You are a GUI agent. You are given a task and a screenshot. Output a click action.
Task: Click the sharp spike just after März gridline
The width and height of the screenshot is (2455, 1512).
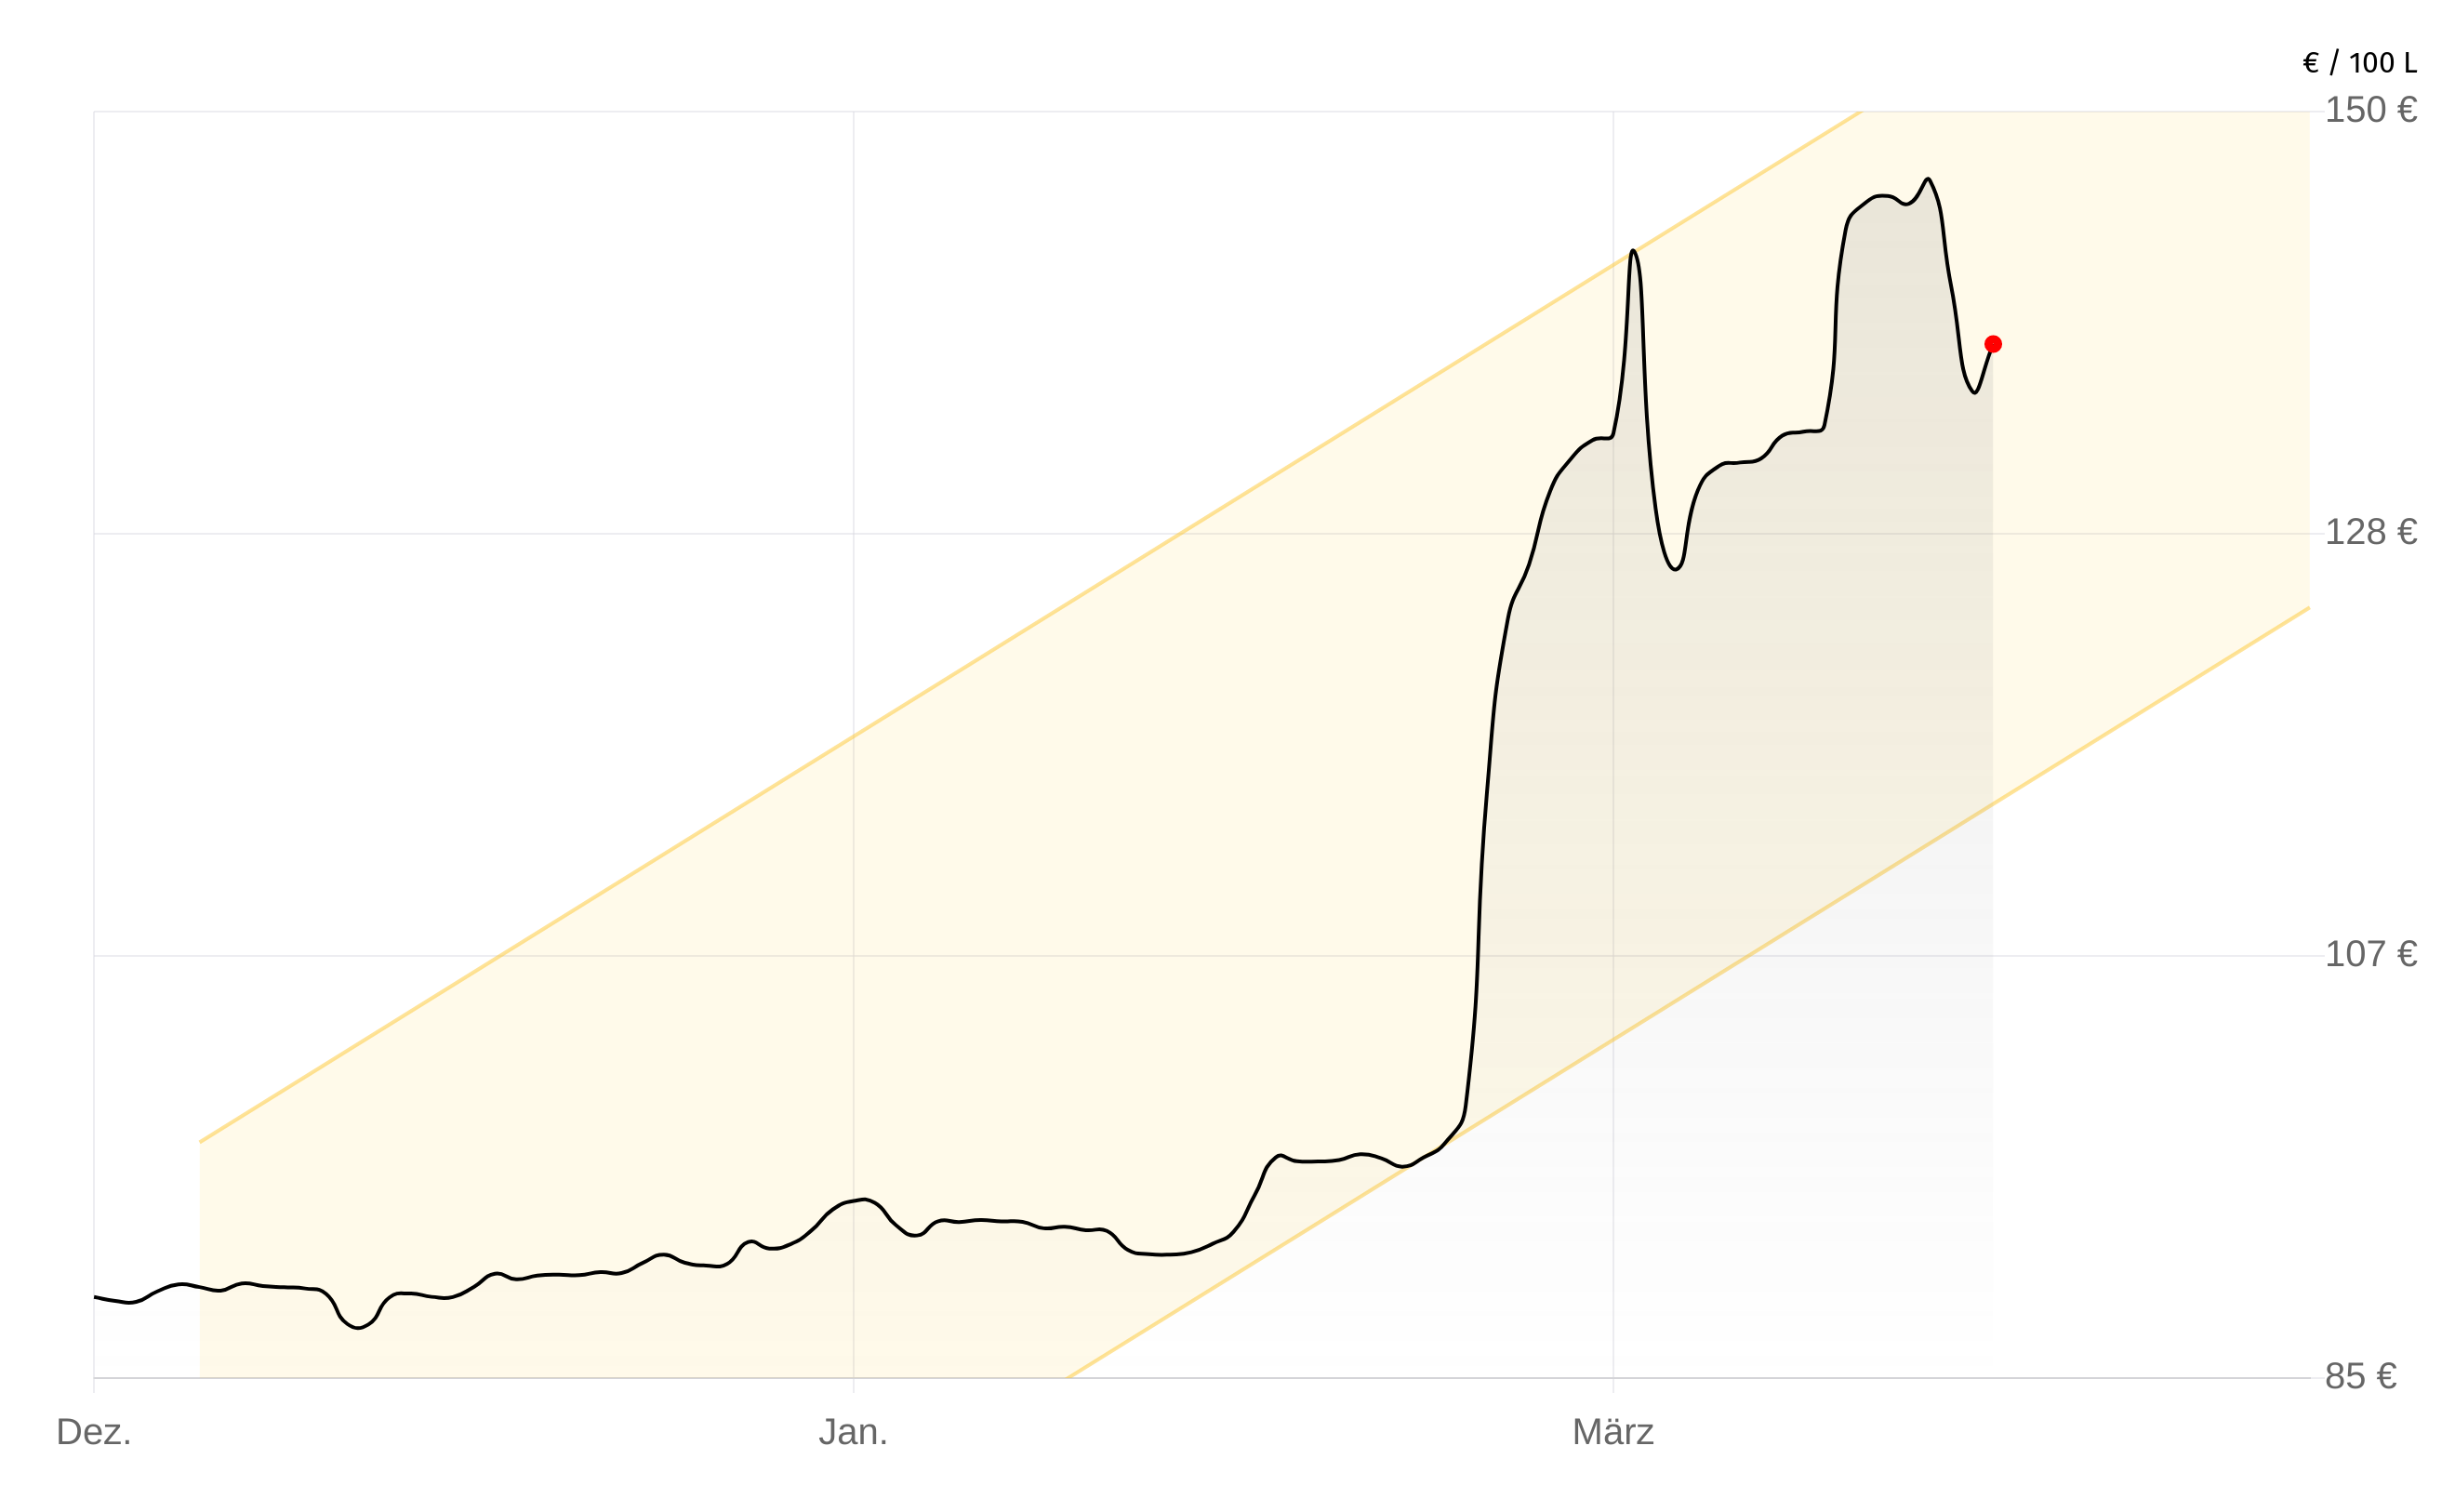[x=1633, y=251]
